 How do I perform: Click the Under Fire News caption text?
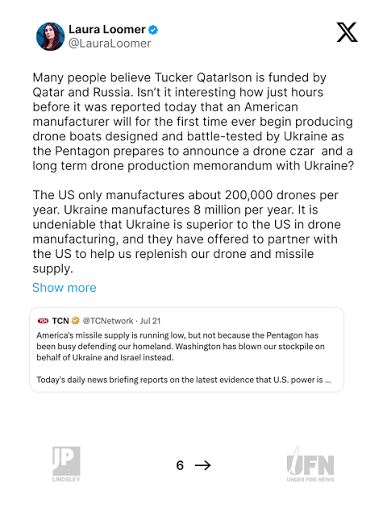310,479
